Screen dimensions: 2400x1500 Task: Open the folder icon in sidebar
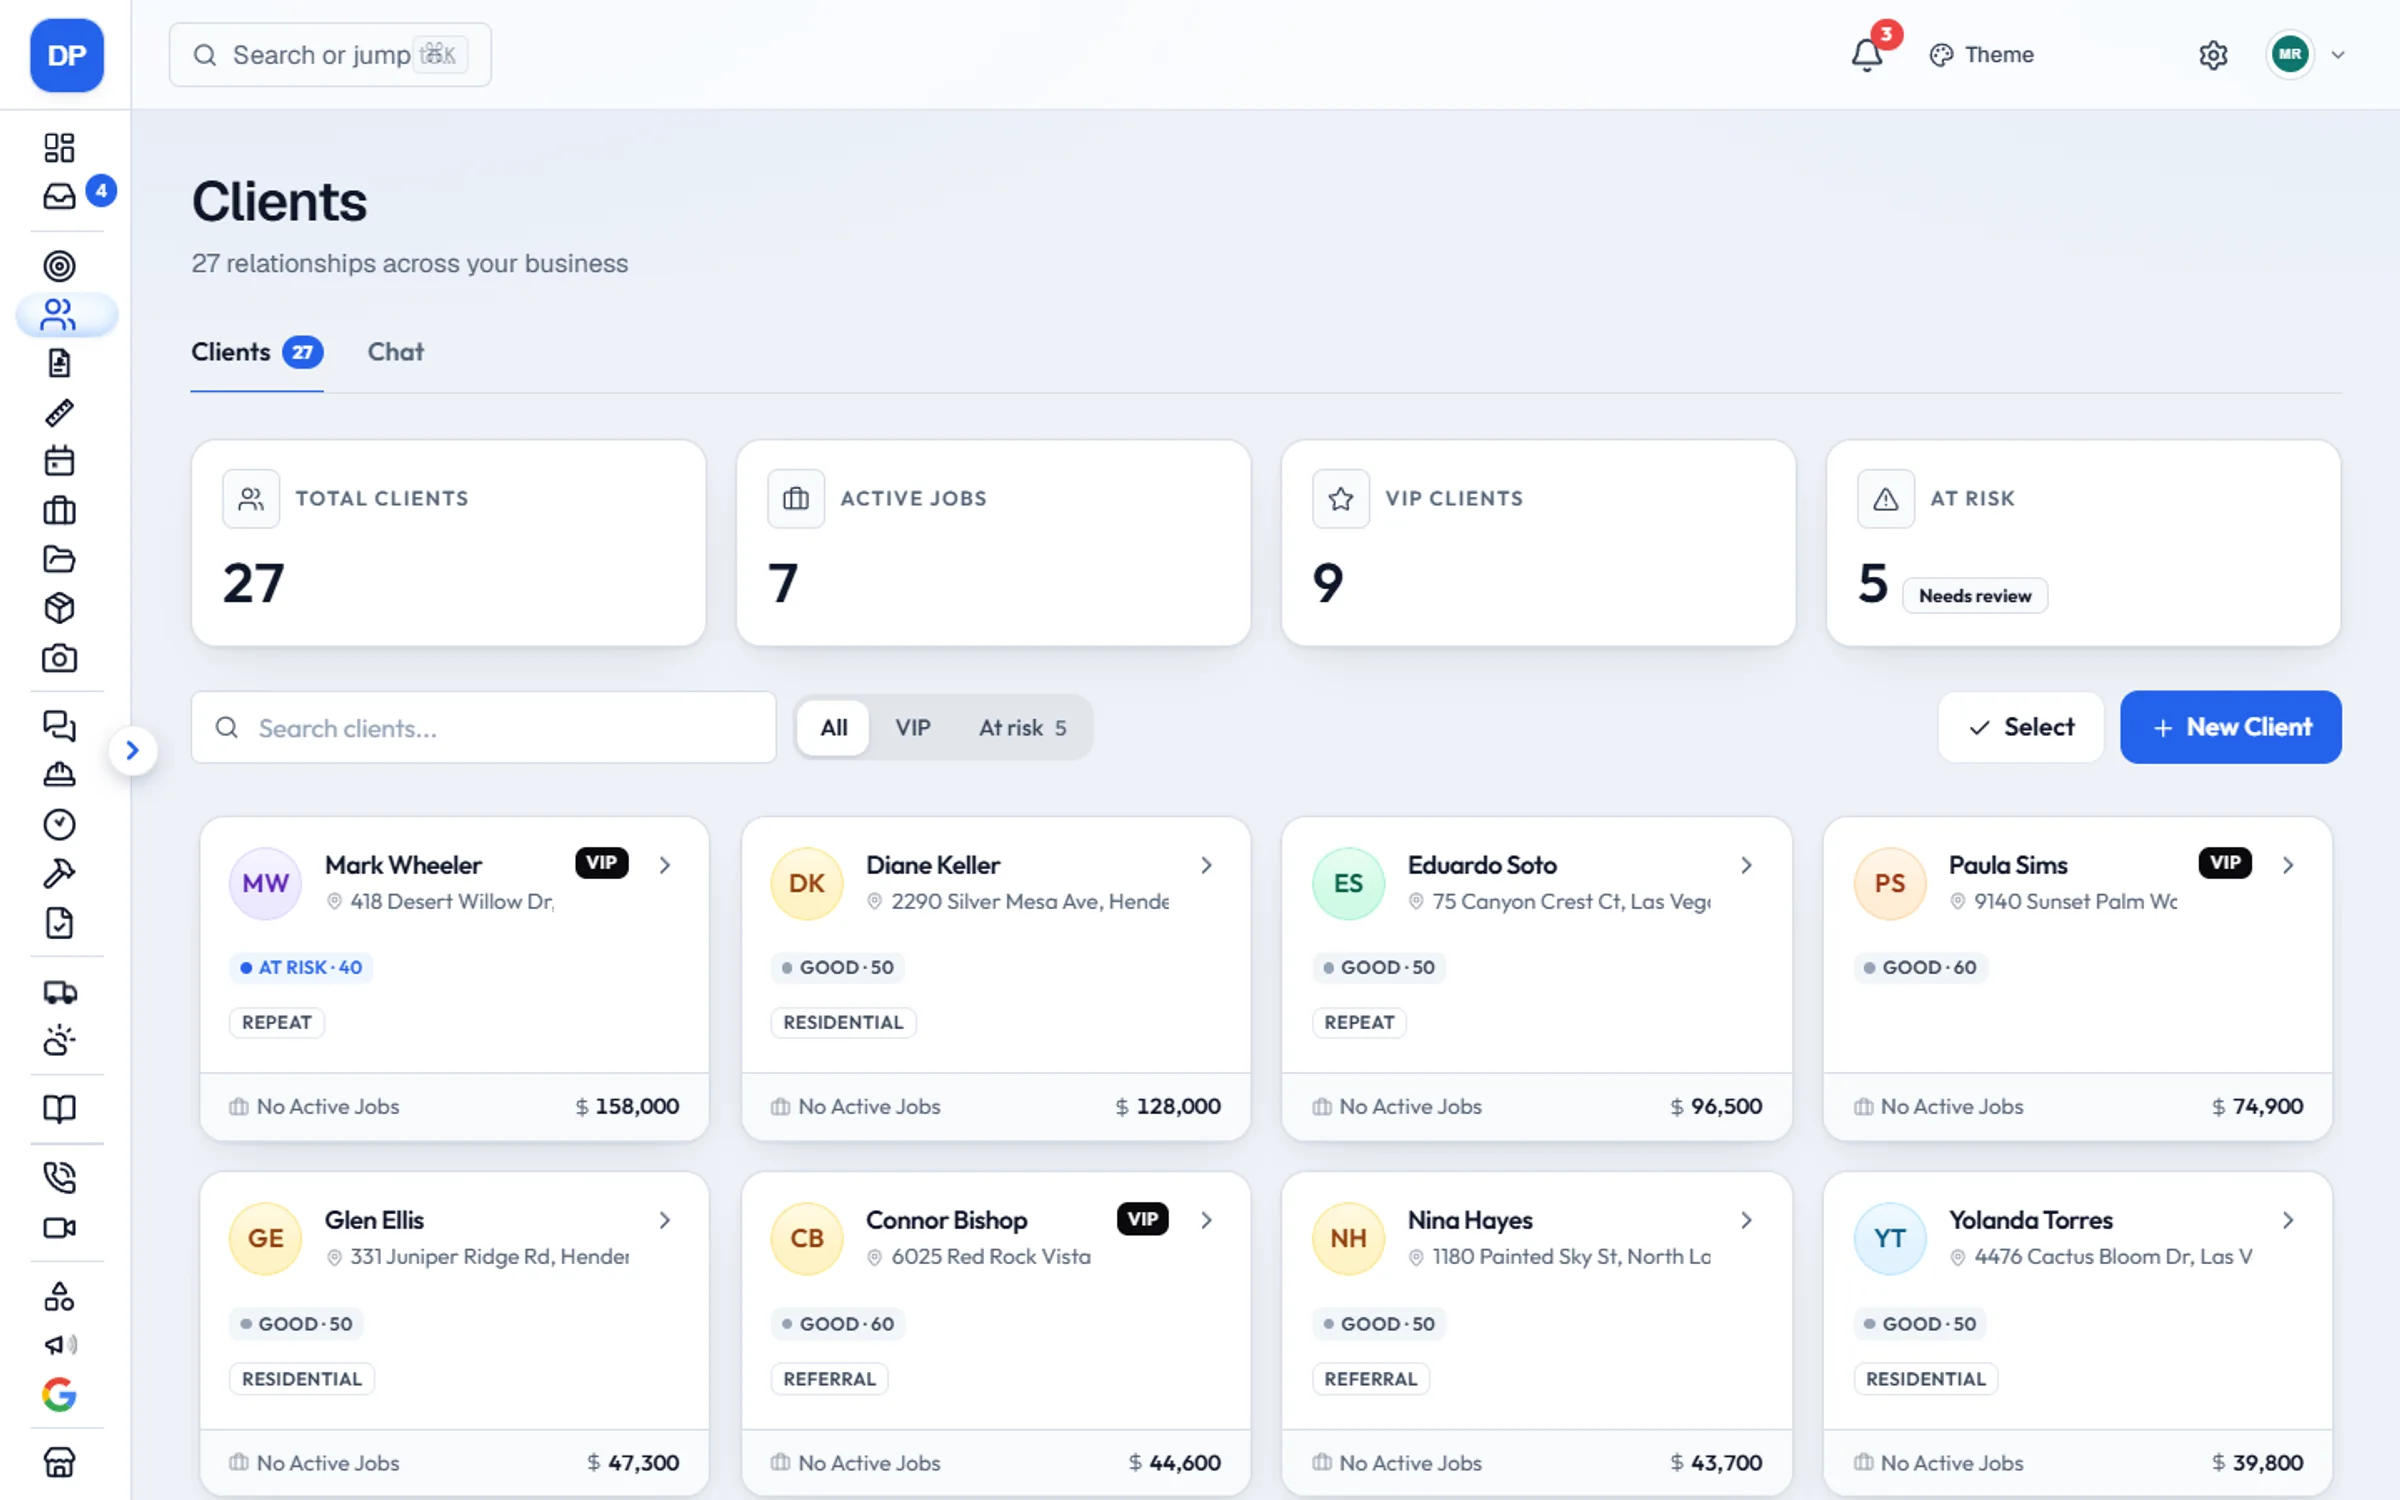[x=59, y=559]
